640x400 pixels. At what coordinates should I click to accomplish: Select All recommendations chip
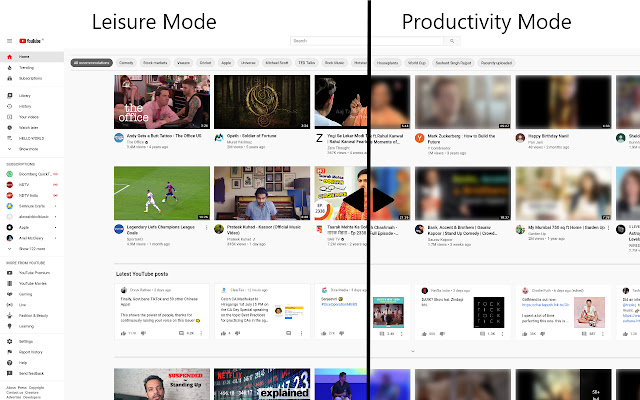91,63
